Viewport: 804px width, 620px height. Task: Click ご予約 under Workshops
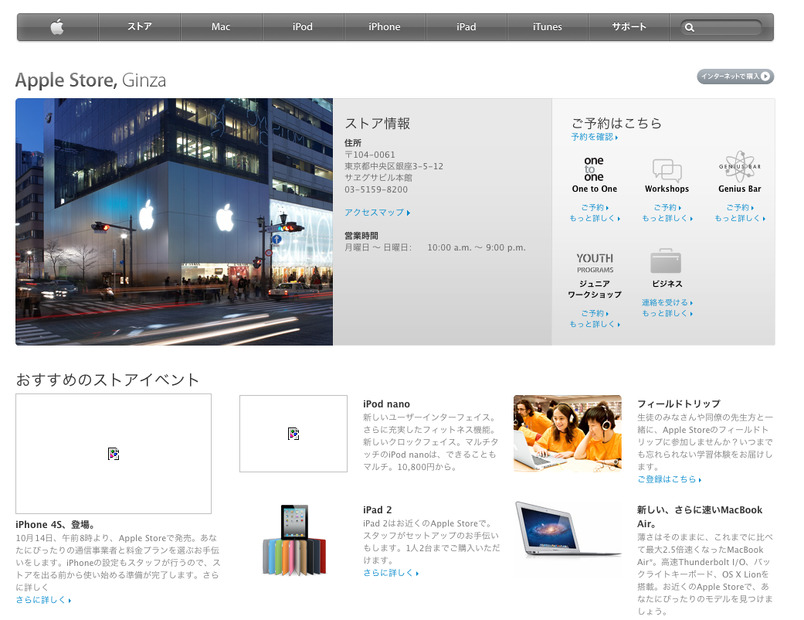tap(668, 208)
